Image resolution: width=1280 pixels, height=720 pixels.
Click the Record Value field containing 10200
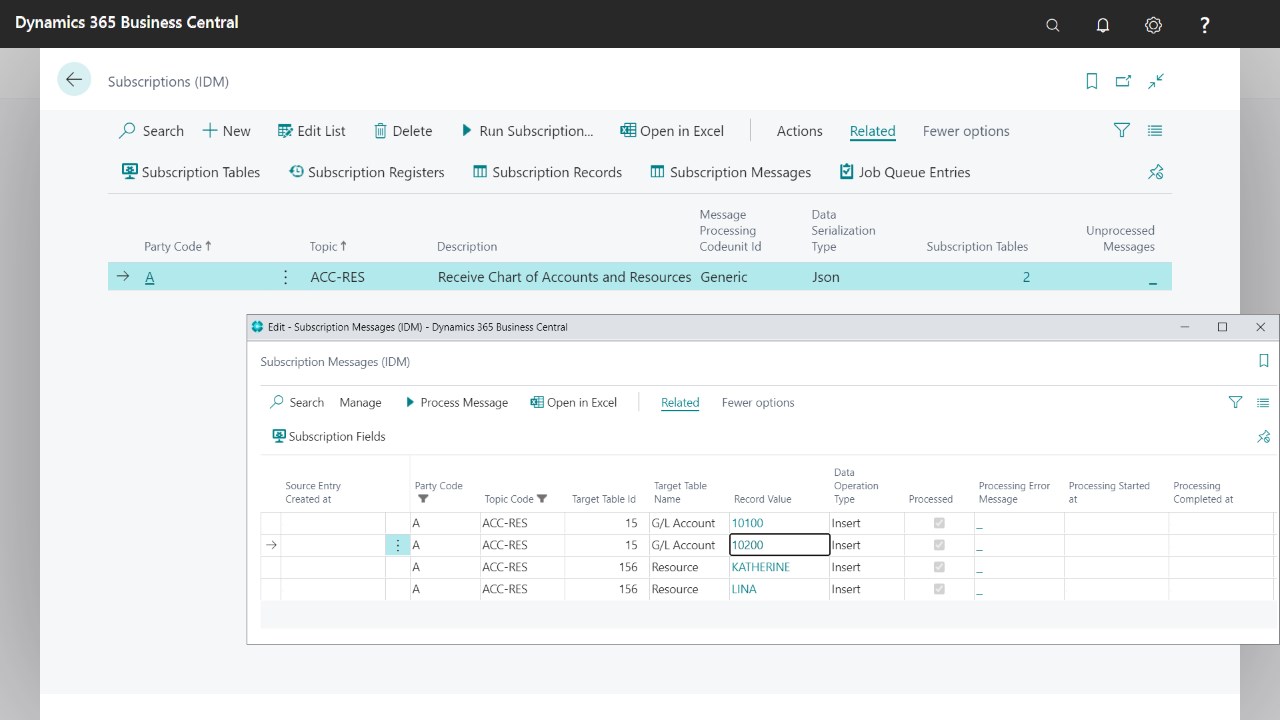pos(780,545)
